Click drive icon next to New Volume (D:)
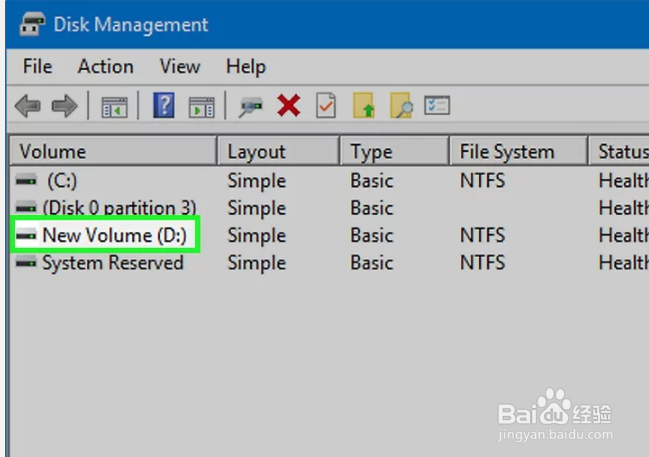This screenshot has width=649, height=457. click(26, 235)
